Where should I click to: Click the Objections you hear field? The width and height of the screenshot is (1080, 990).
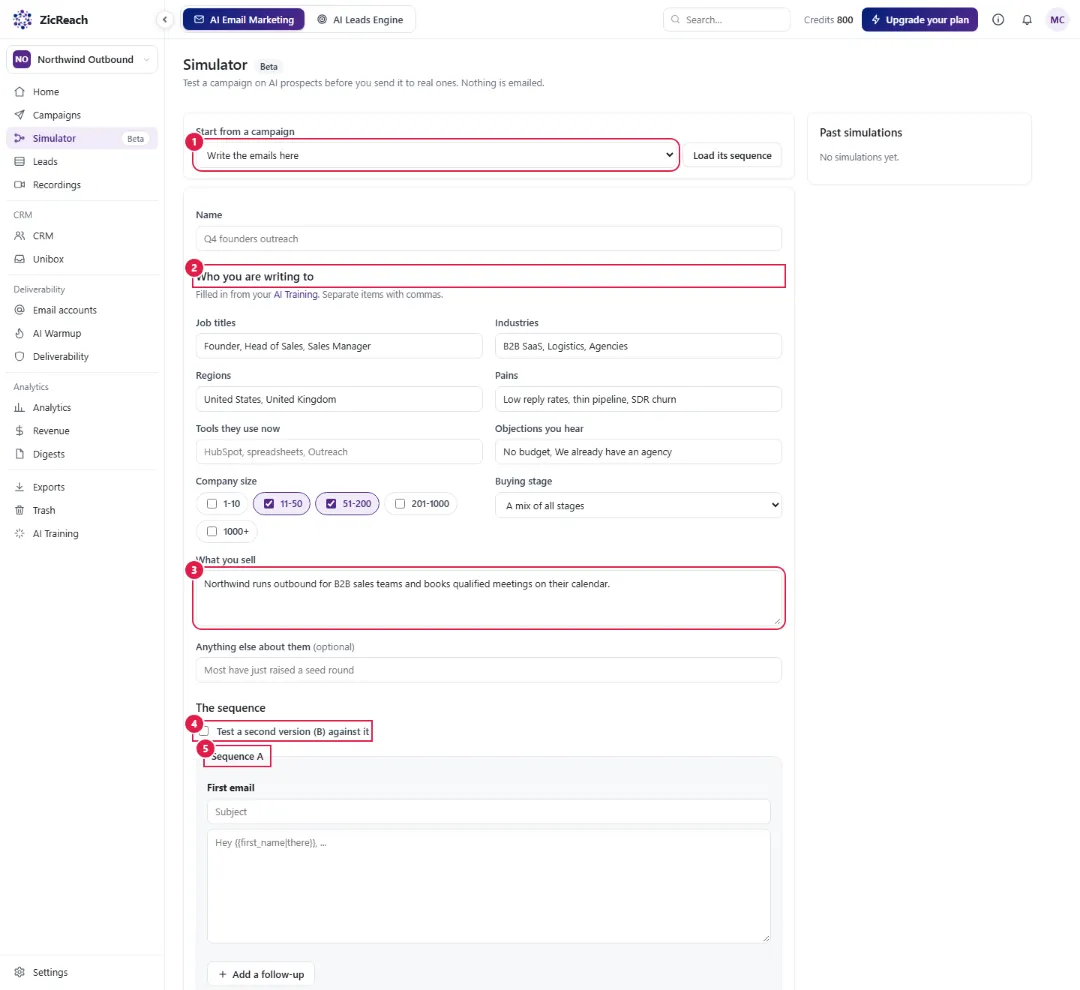tap(638, 452)
